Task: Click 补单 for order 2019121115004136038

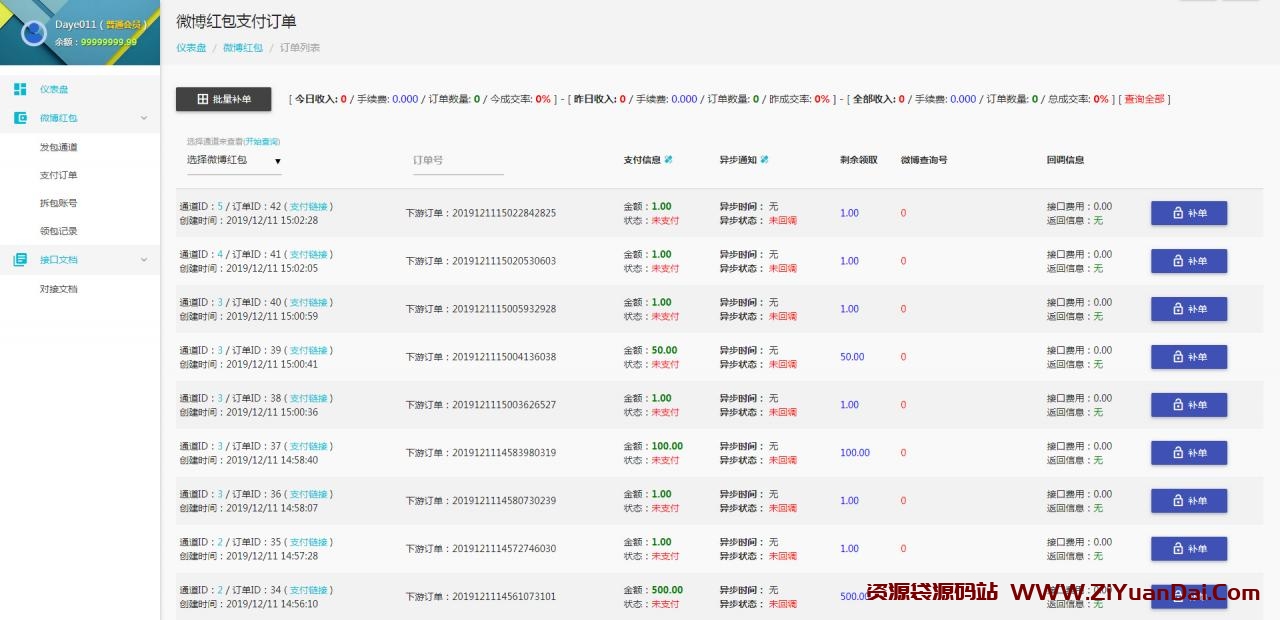Action: 1189,357
